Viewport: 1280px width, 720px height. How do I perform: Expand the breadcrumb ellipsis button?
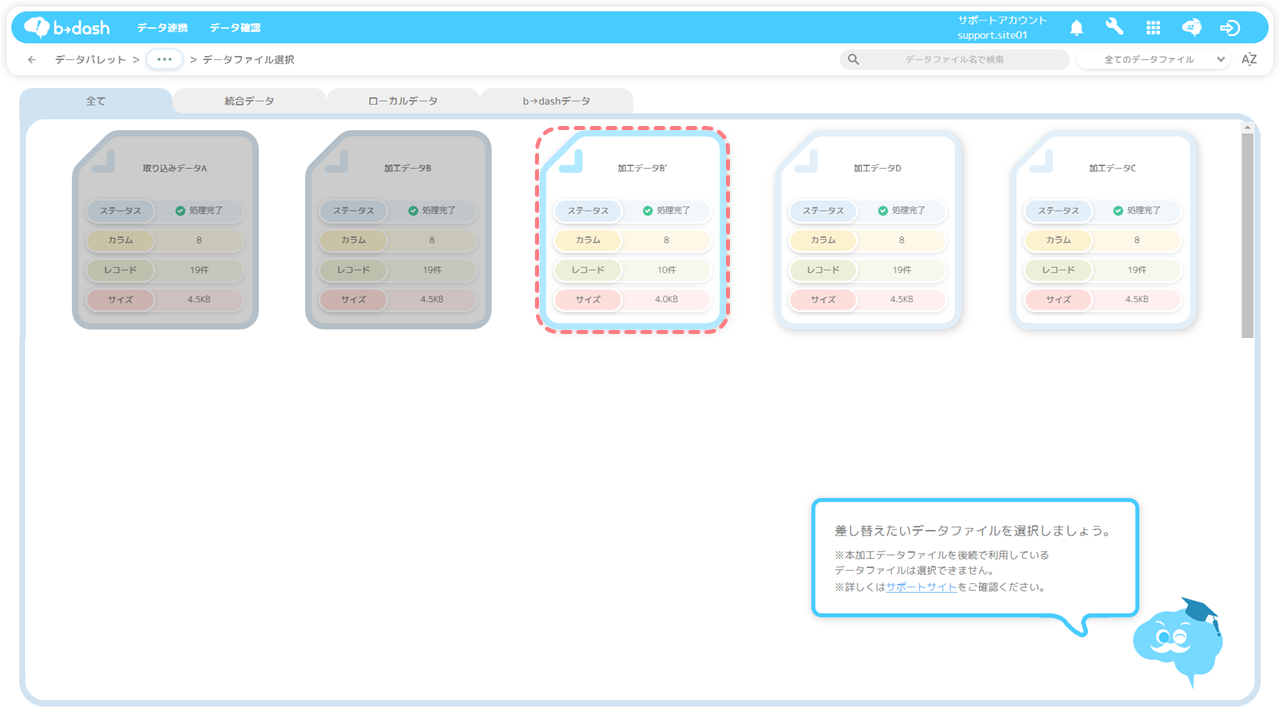[165, 60]
